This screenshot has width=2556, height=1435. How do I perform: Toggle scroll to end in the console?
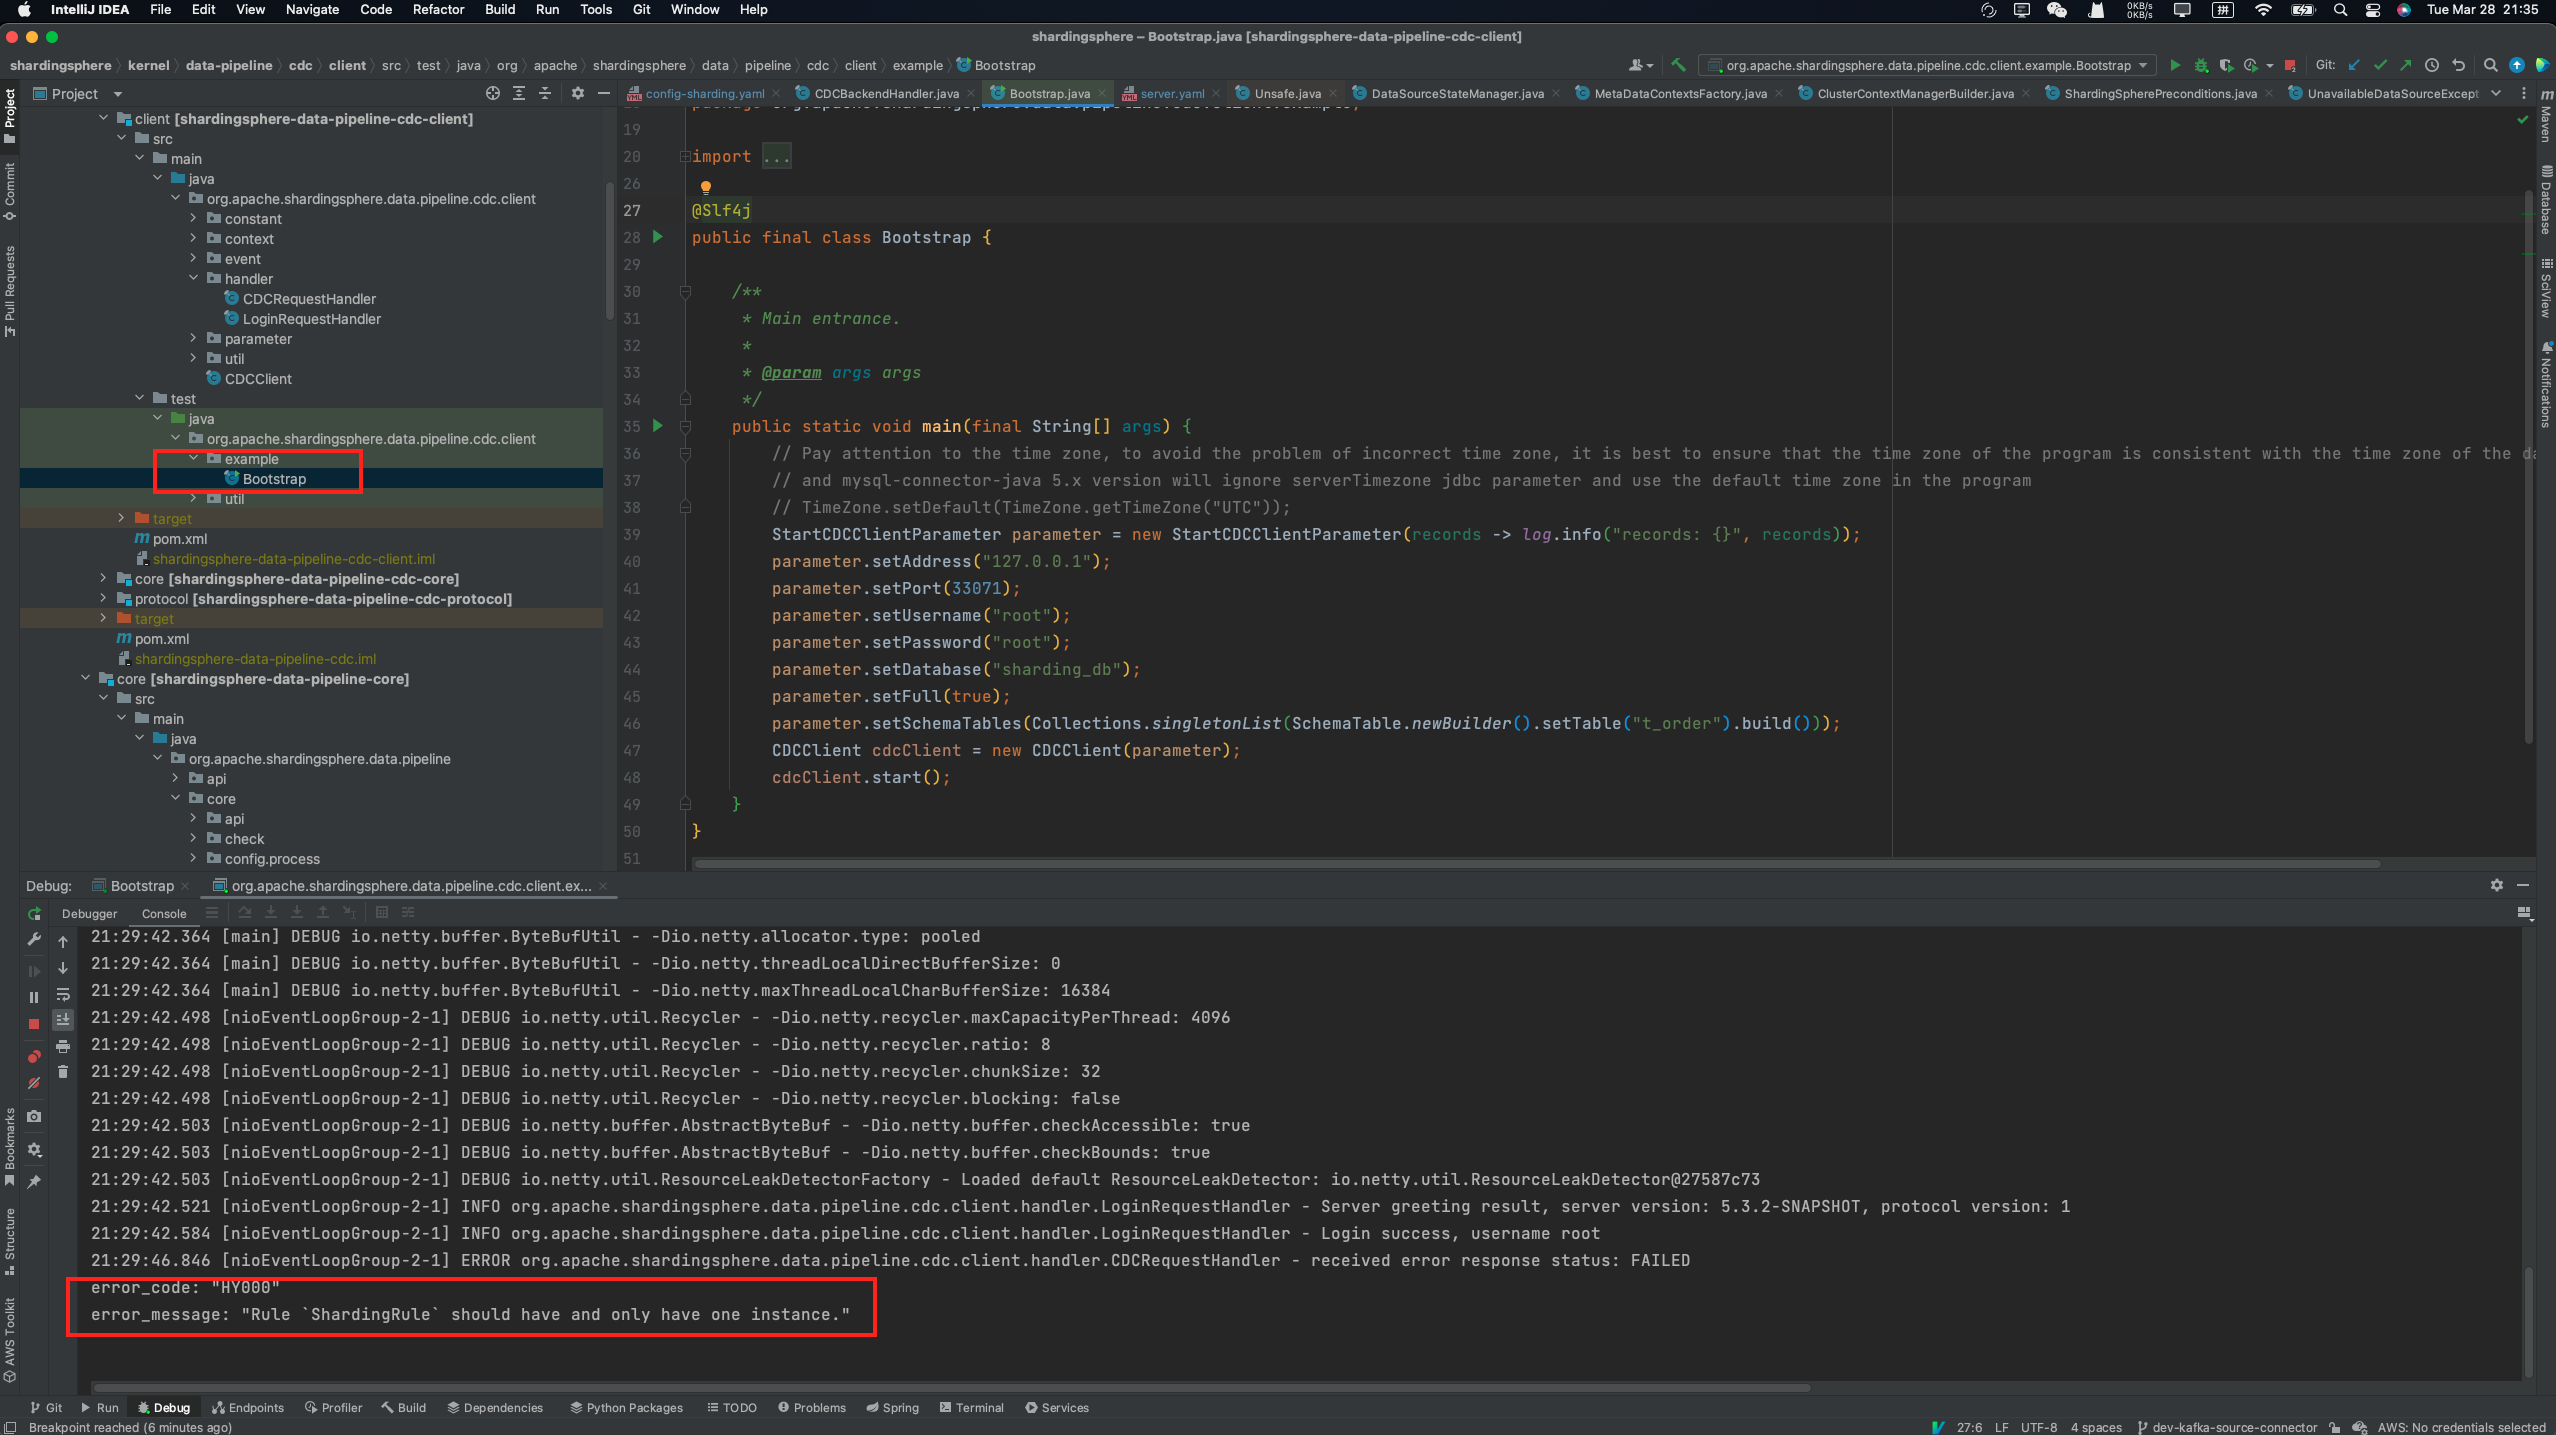[63, 1021]
